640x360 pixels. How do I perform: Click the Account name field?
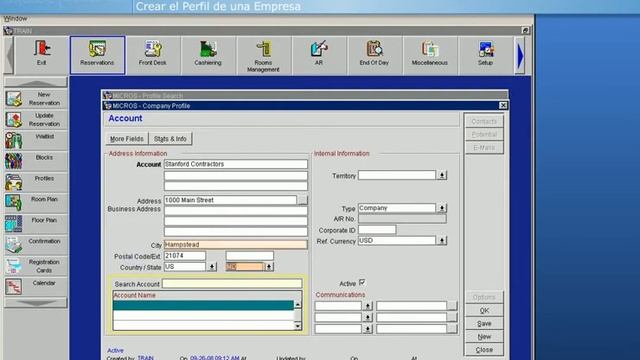[x=236, y=164]
